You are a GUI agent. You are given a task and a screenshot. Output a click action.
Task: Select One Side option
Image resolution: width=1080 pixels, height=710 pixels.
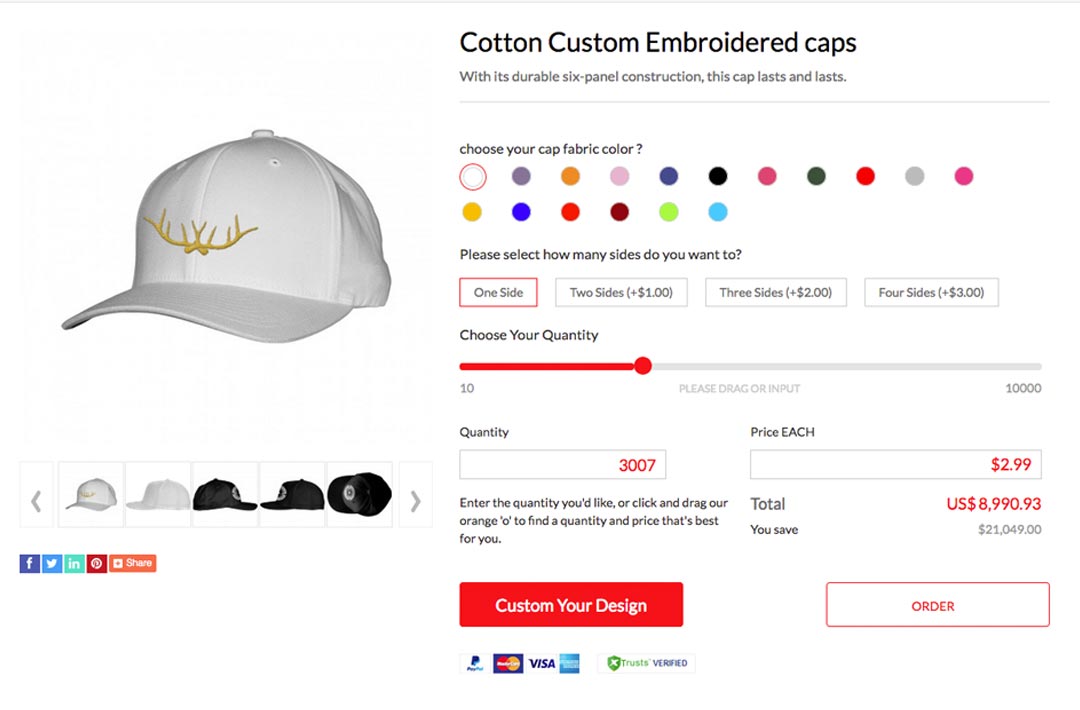pos(498,293)
